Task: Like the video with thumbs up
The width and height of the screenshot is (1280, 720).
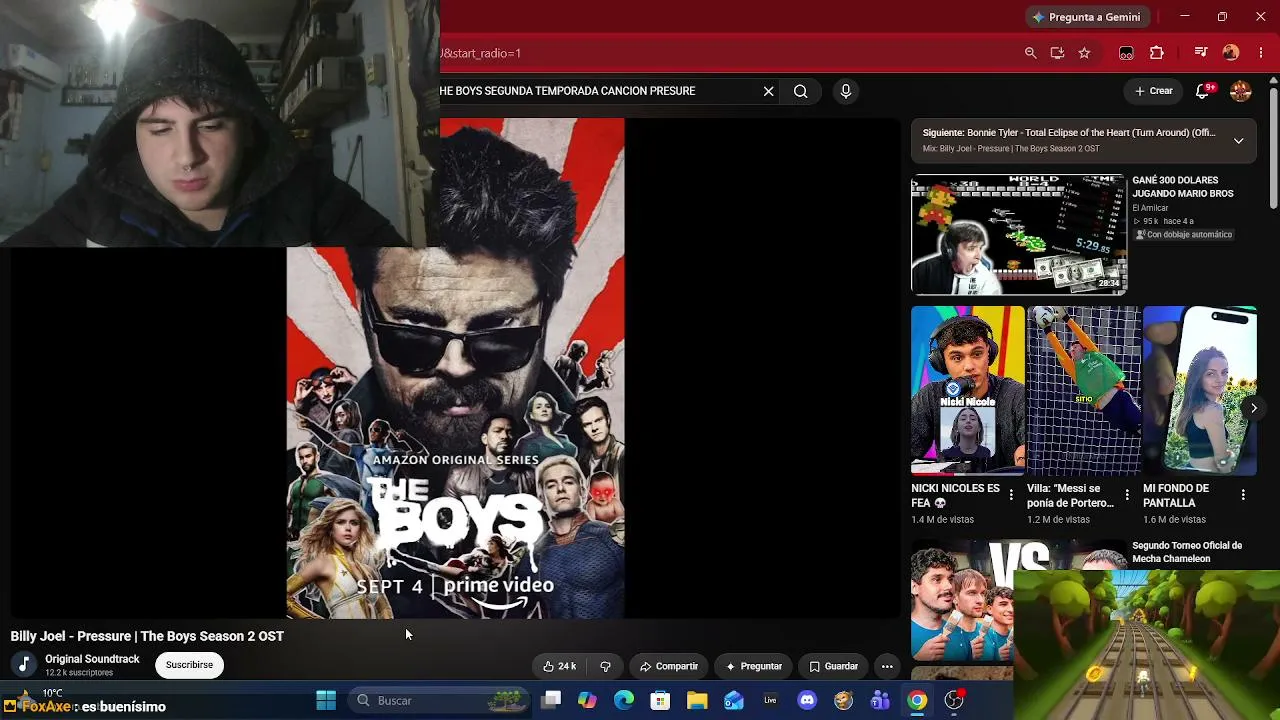Action: click(x=559, y=666)
